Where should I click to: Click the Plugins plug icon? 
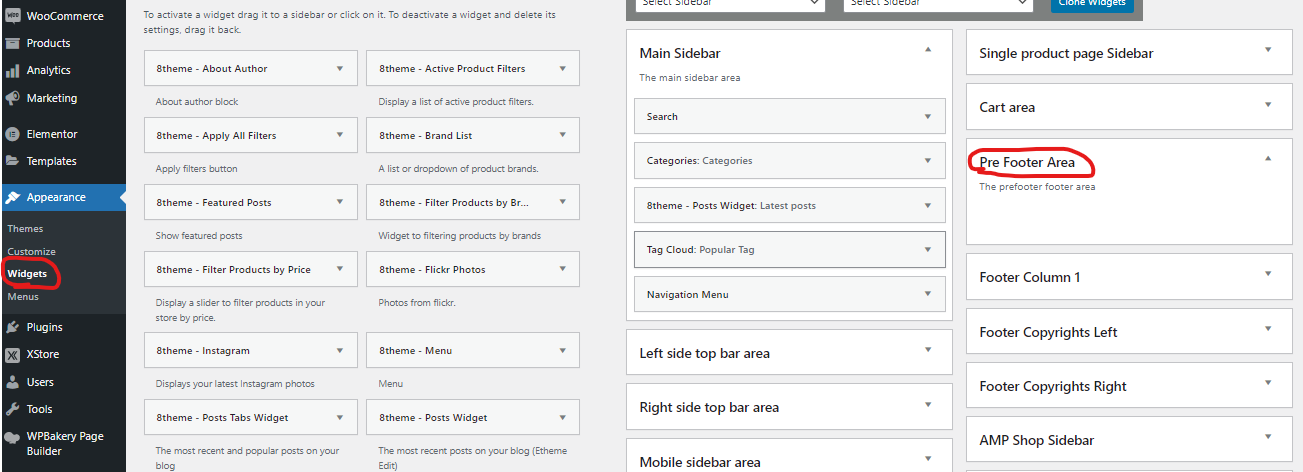(x=12, y=327)
